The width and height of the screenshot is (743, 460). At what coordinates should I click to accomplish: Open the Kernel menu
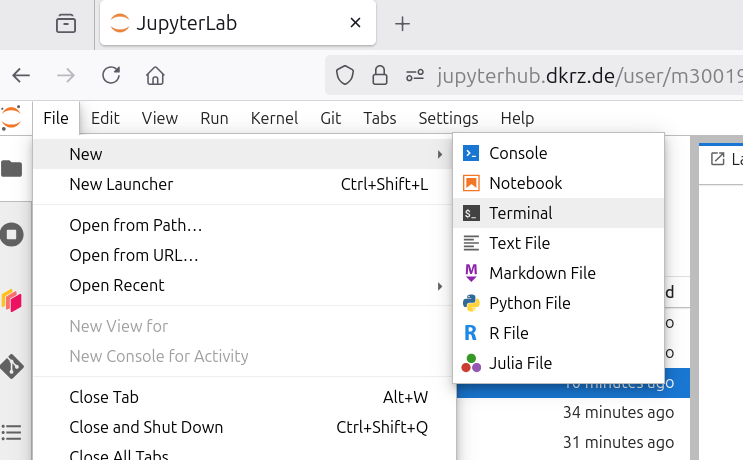coord(274,118)
